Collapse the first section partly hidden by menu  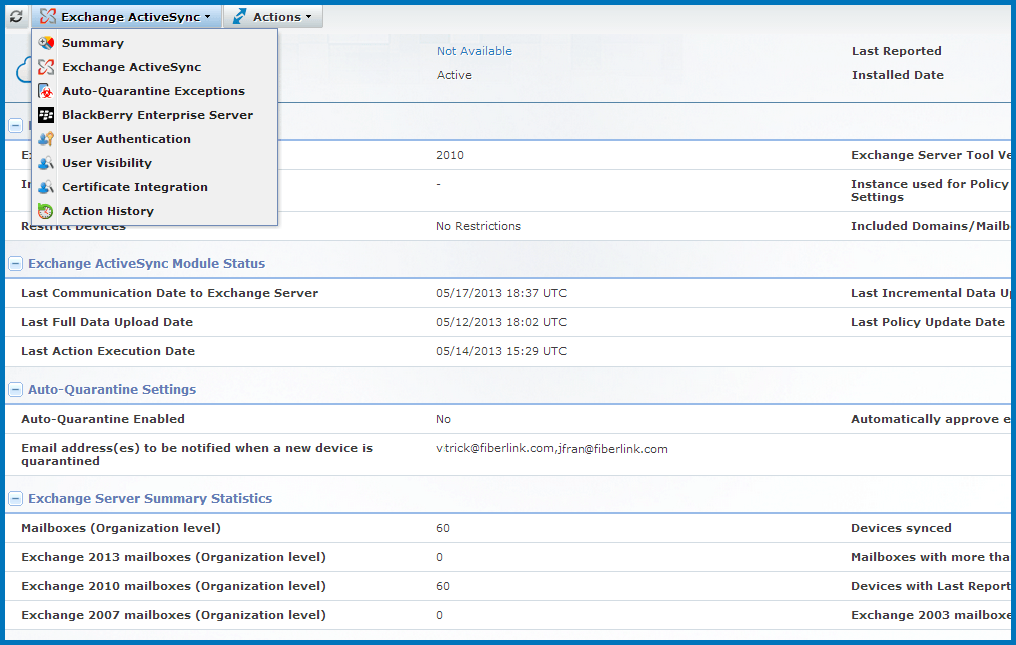(x=16, y=126)
